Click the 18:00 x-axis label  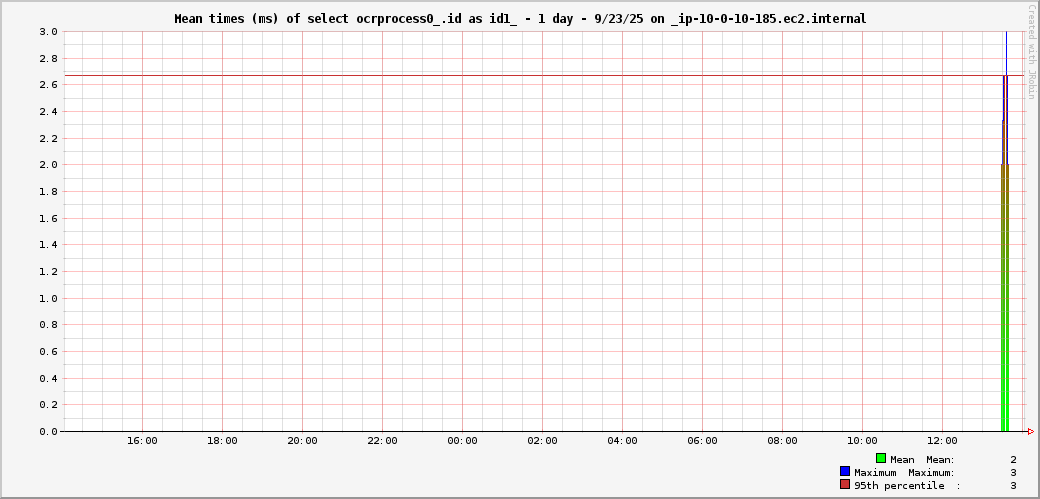pyautogui.click(x=222, y=441)
